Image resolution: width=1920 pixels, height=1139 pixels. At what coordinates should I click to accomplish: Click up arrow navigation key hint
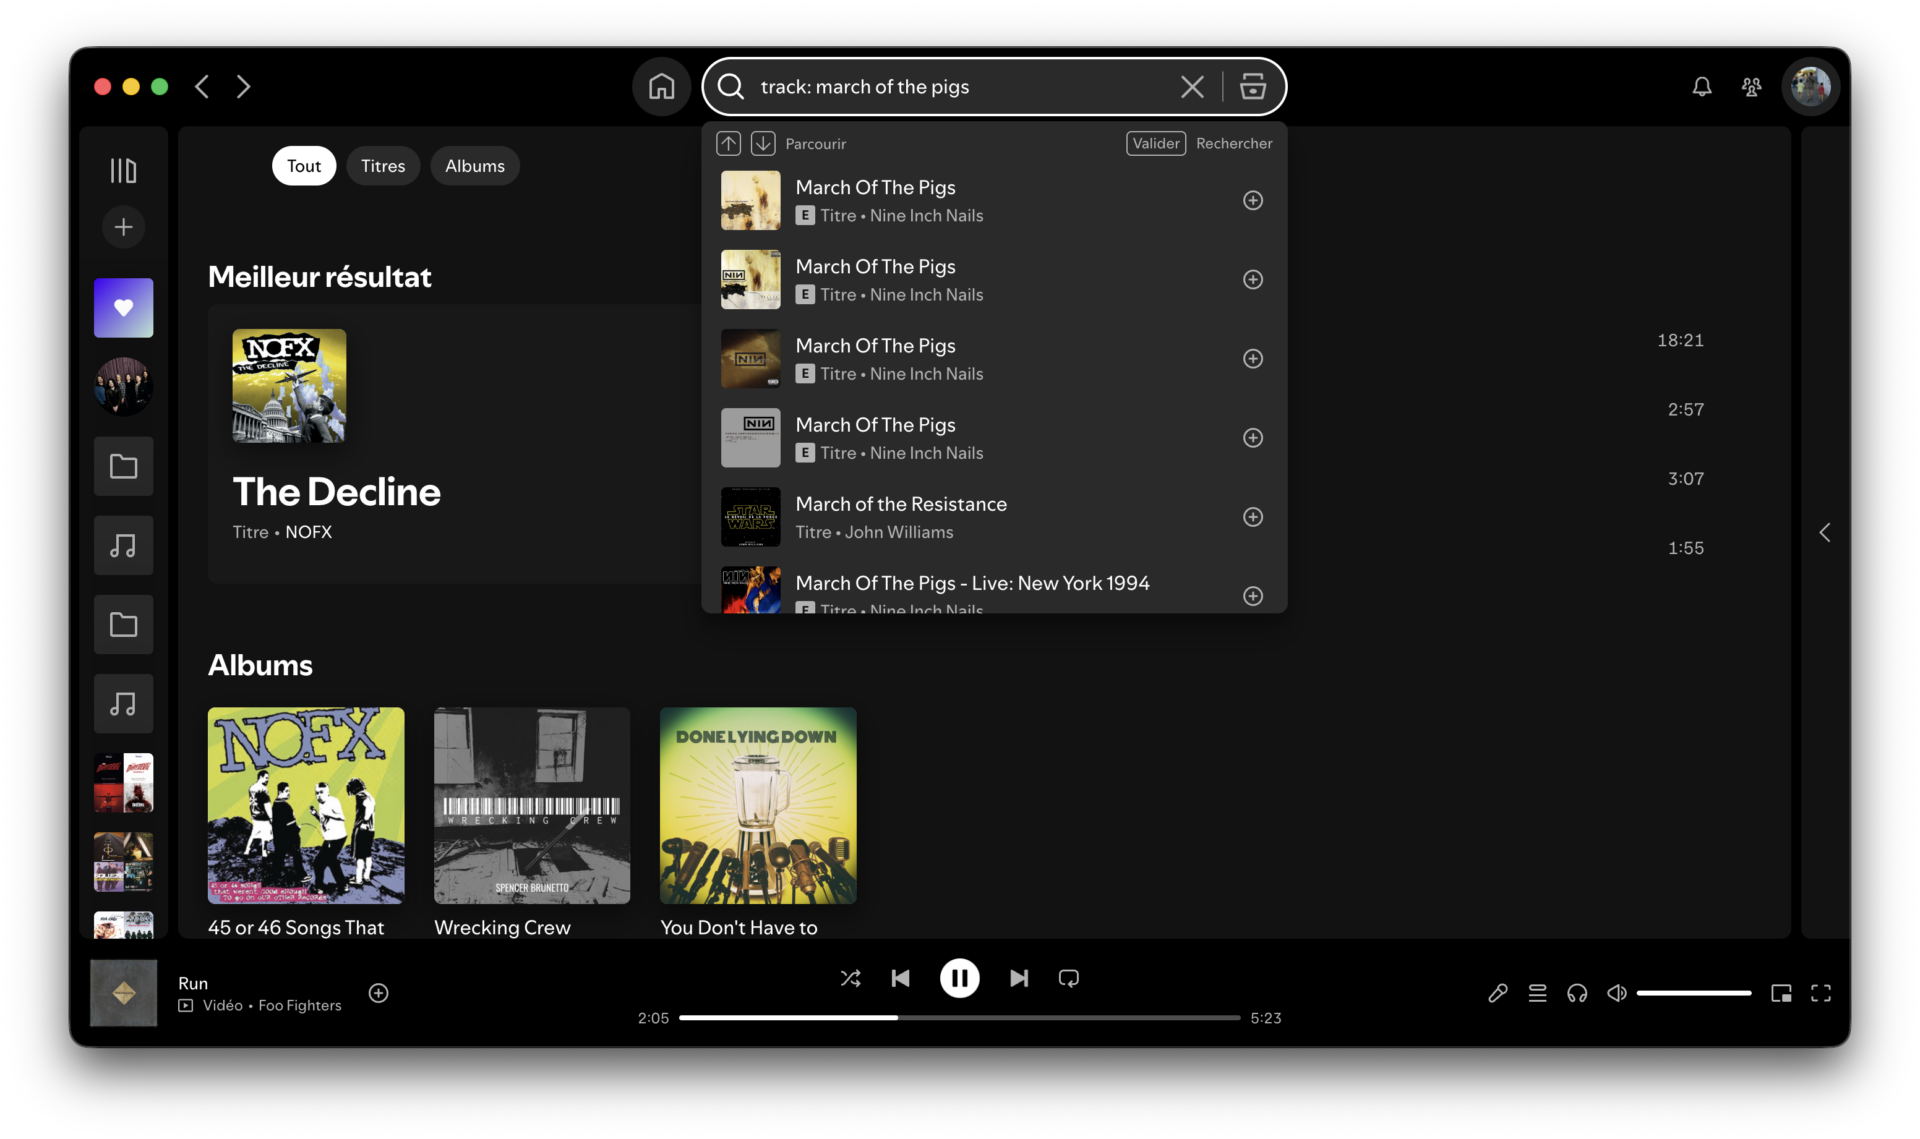(x=728, y=144)
